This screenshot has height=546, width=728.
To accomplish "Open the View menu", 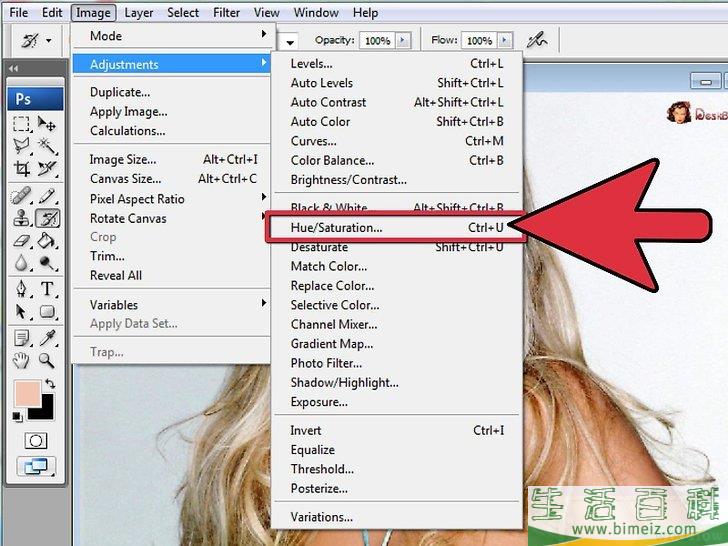I will point(266,13).
